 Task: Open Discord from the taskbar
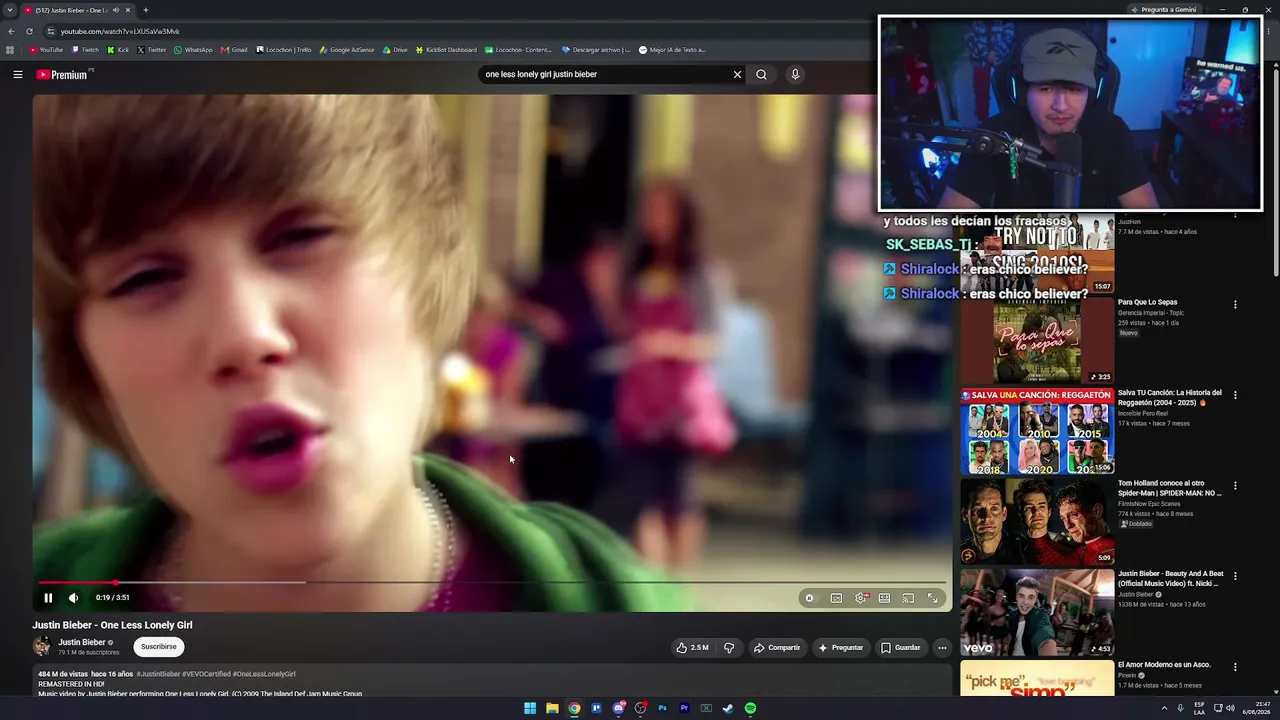click(619, 708)
